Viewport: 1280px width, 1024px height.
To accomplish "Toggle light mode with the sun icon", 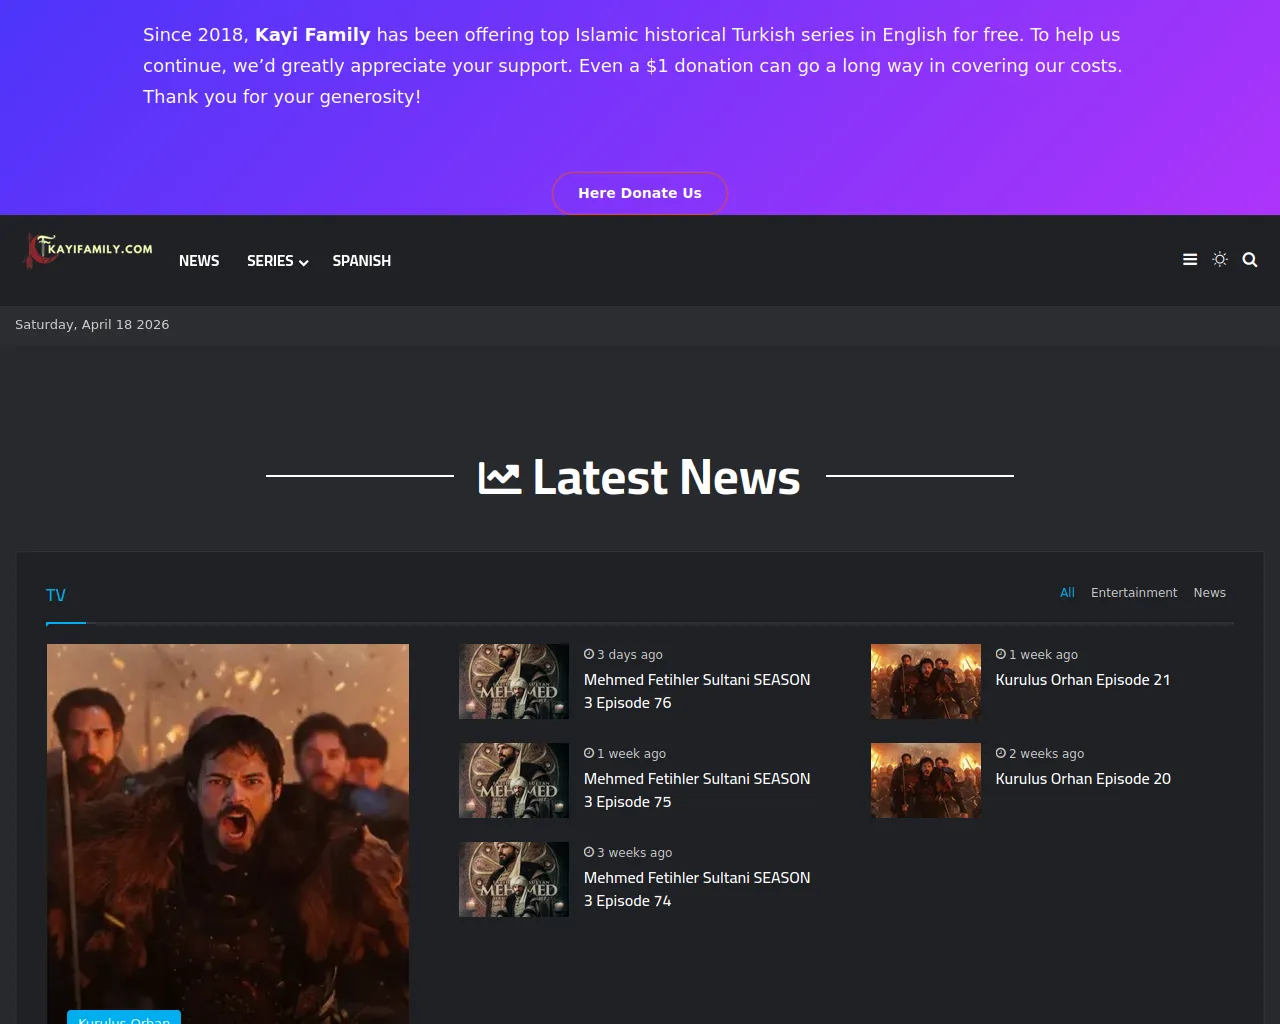I will click(x=1220, y=259).
